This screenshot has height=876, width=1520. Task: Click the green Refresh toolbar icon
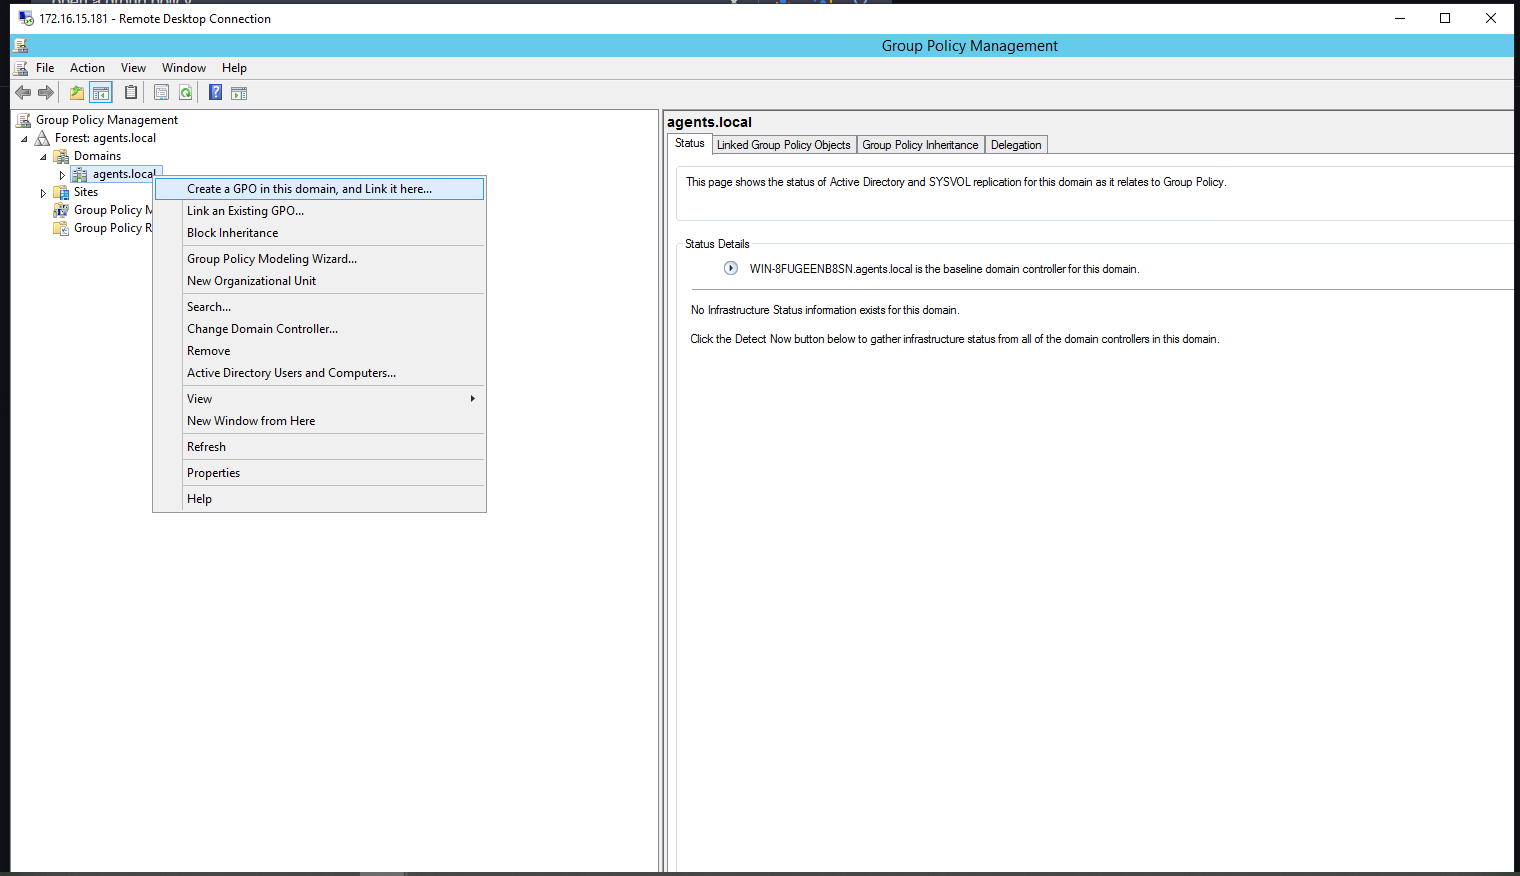tap(186, 93)
